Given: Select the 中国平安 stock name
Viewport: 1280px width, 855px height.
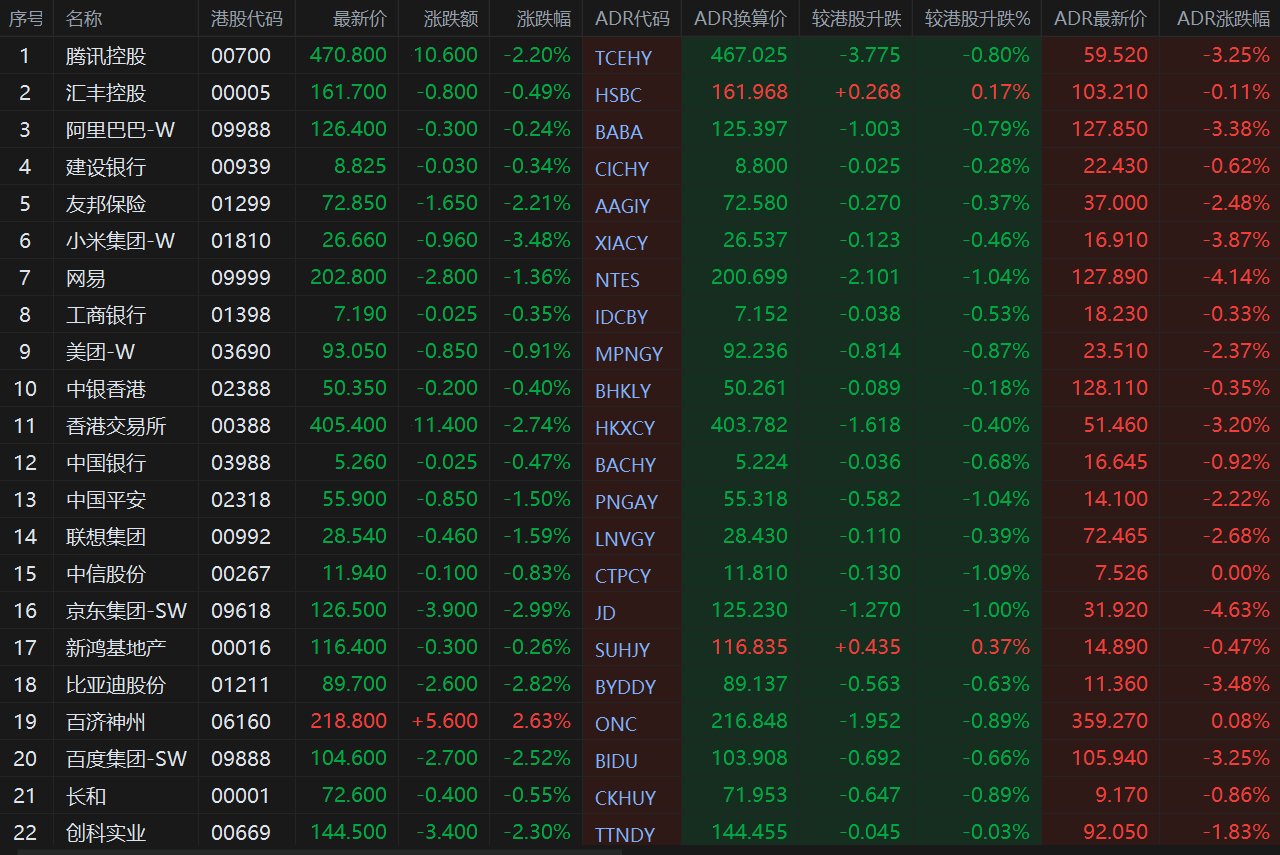Looking at the screenshot, I should point(106,499).
